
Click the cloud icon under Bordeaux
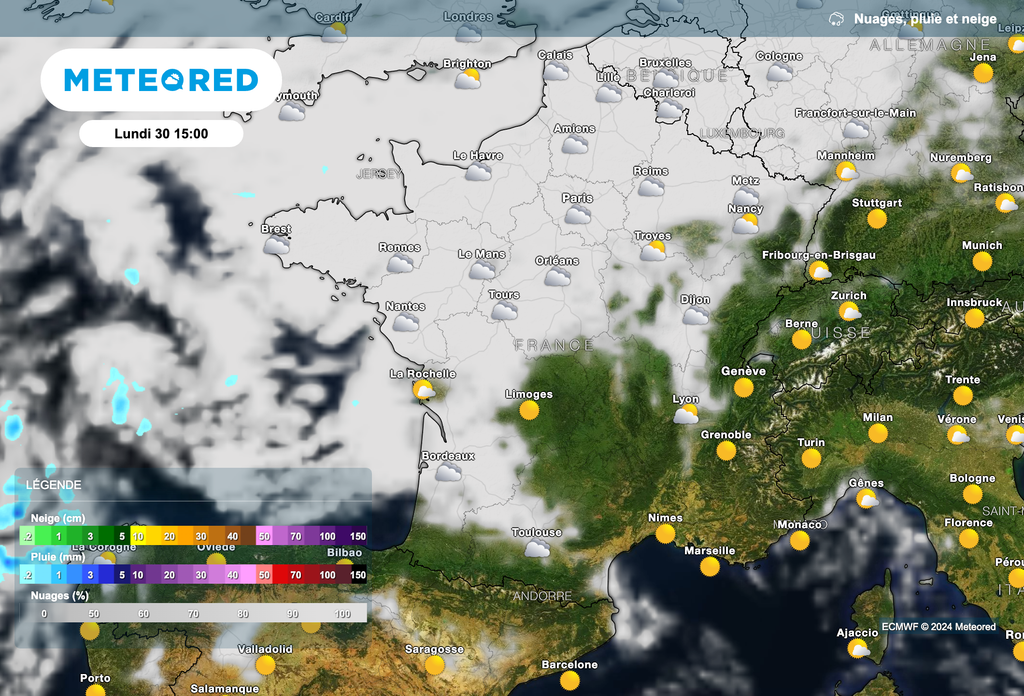(x=448, y=471)
